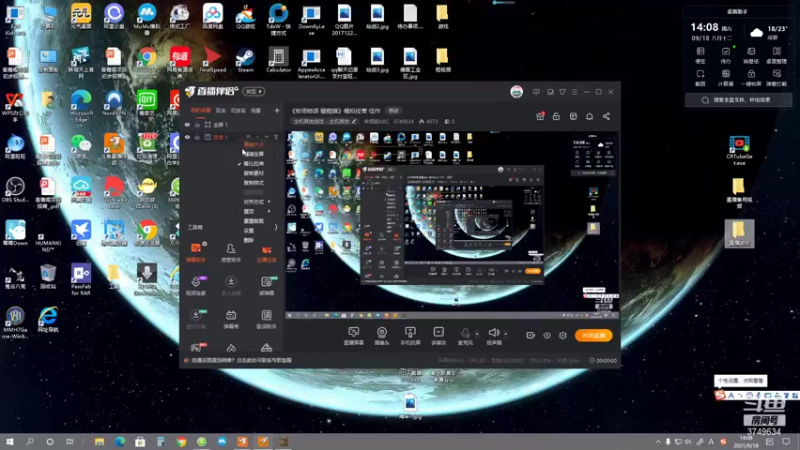Toggle lock on layer 文本 1

tap(197, 137)
